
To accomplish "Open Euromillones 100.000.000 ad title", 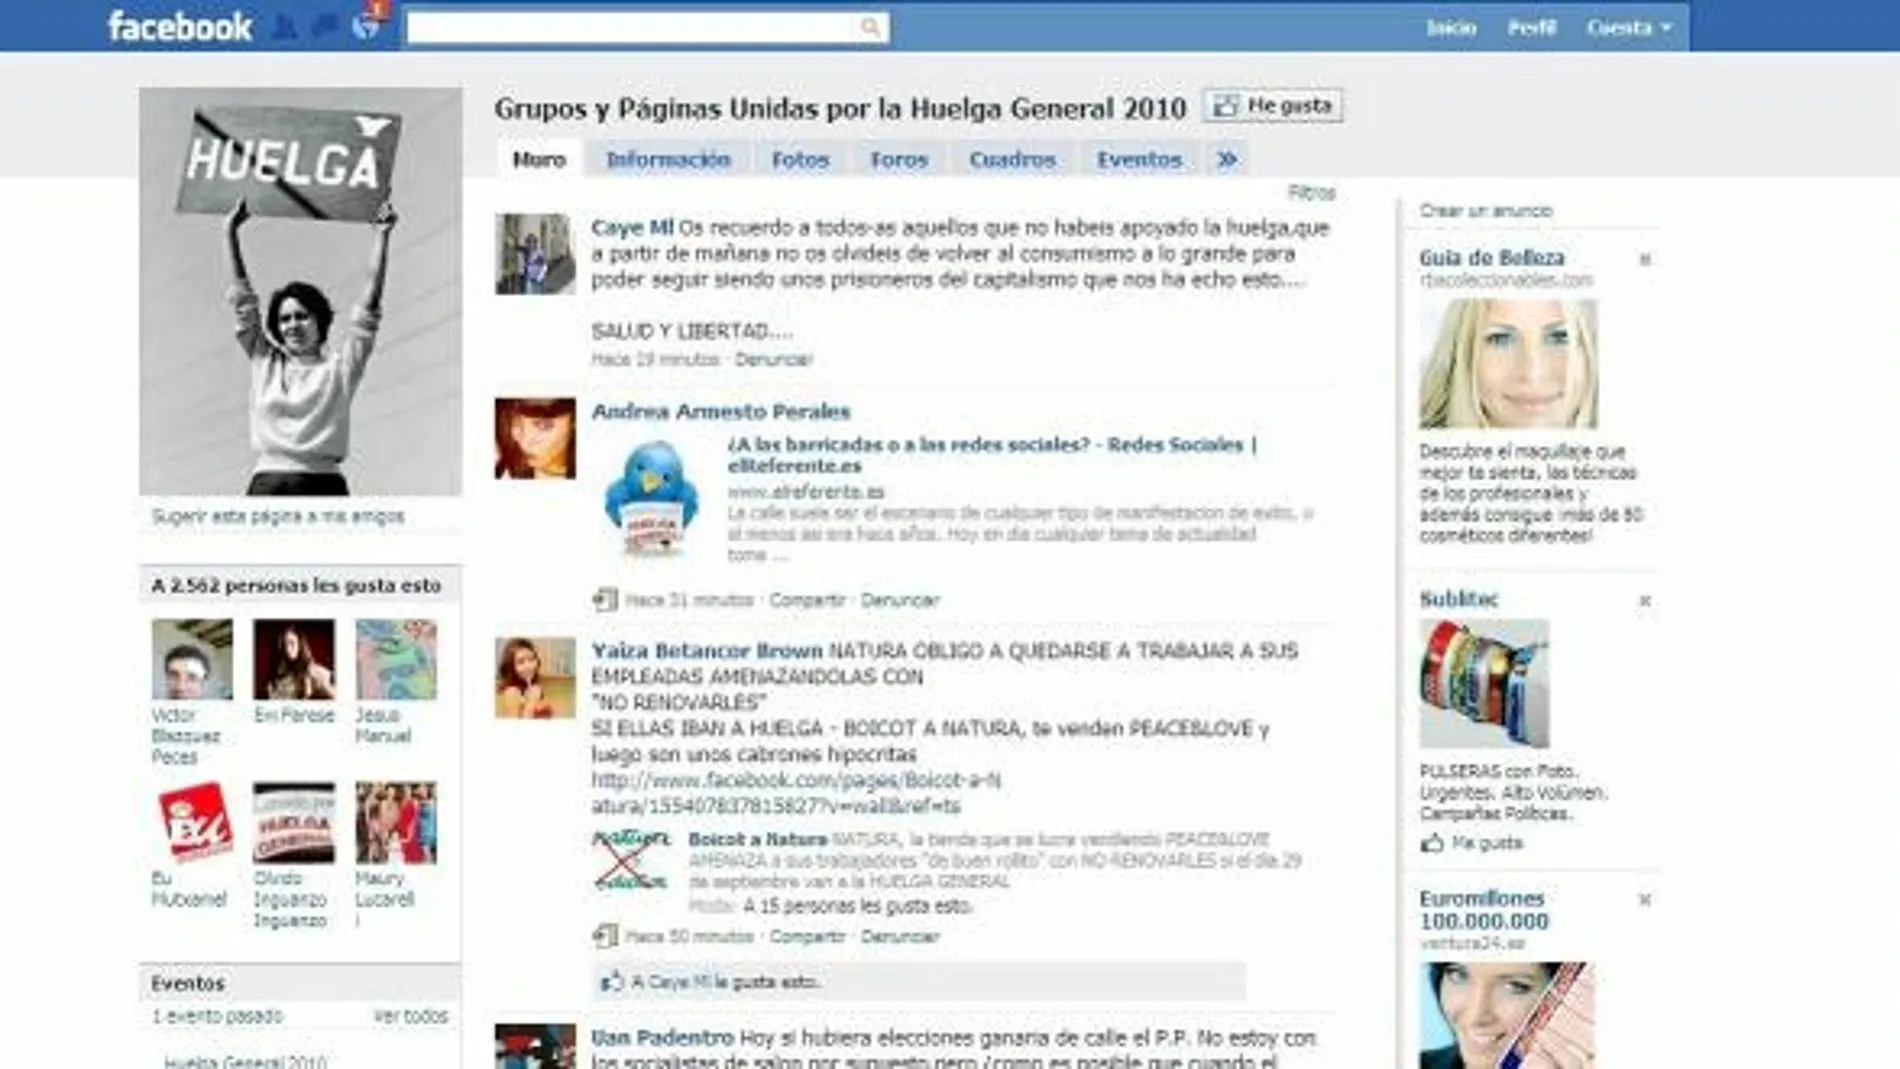I will 1484,910.
